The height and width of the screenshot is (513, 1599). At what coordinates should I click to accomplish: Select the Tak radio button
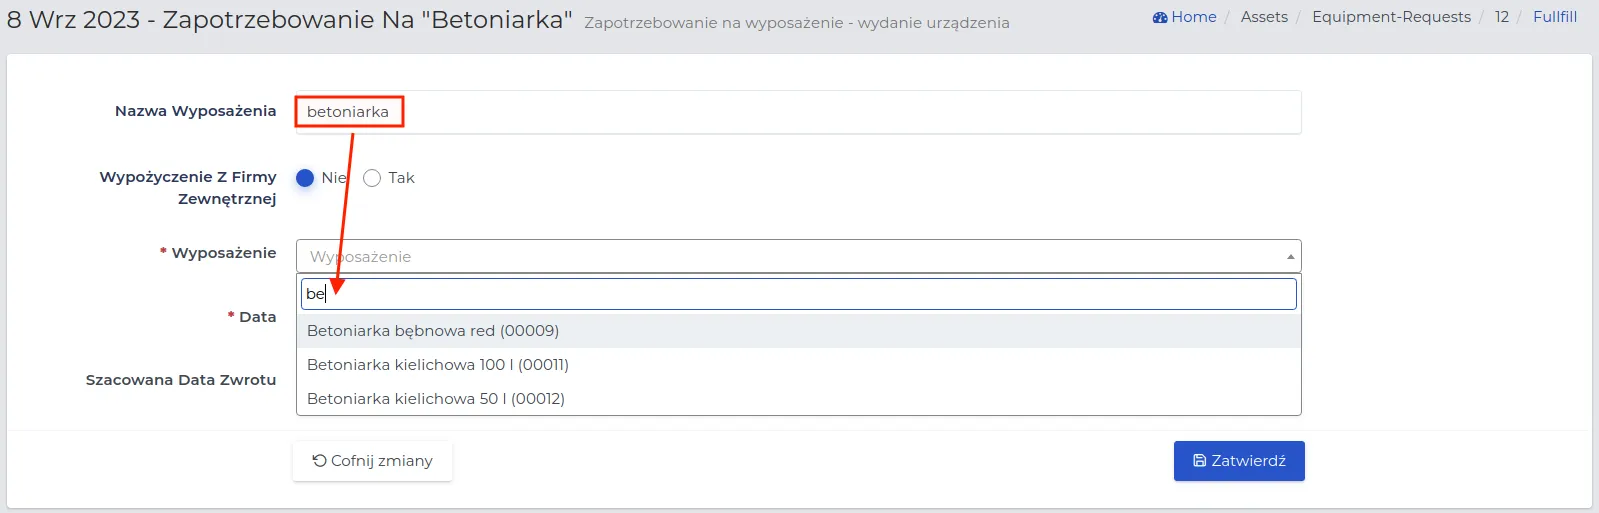[372, 178]
